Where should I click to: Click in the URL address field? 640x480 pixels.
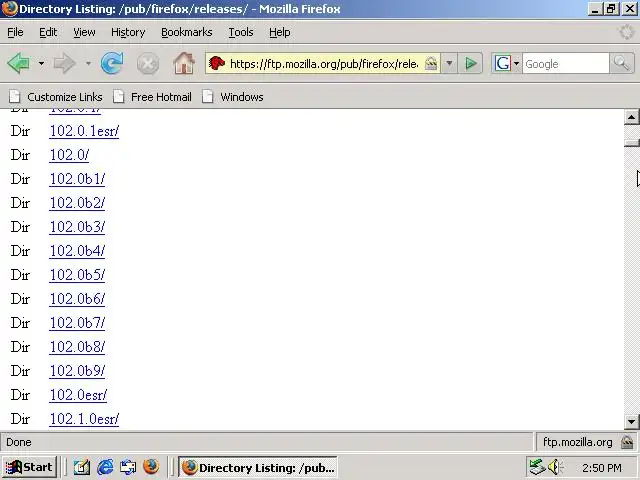(x=324, y=64)
